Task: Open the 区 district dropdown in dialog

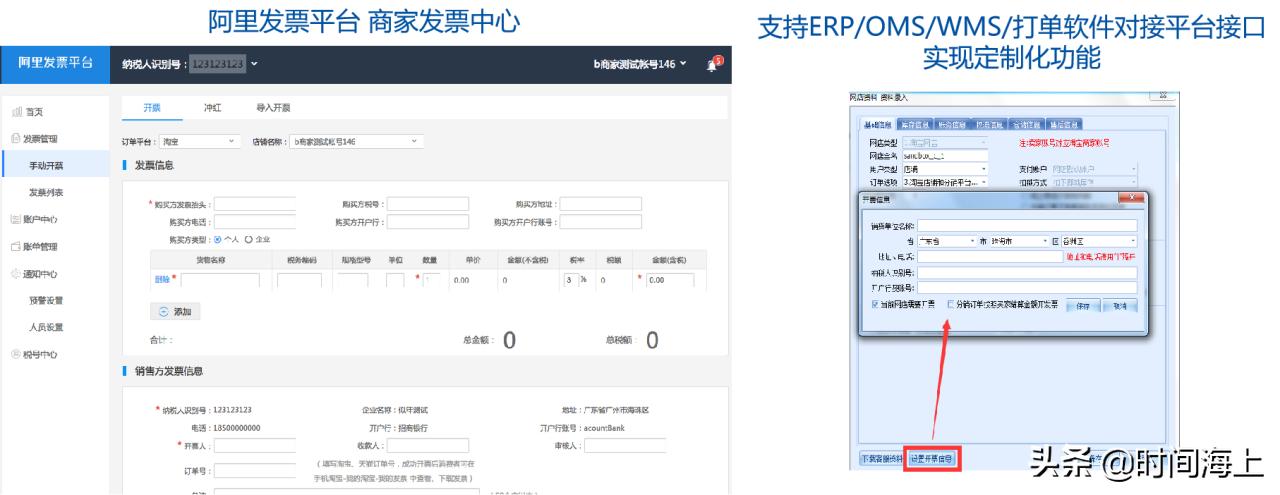Action: tap(1098, 241)
